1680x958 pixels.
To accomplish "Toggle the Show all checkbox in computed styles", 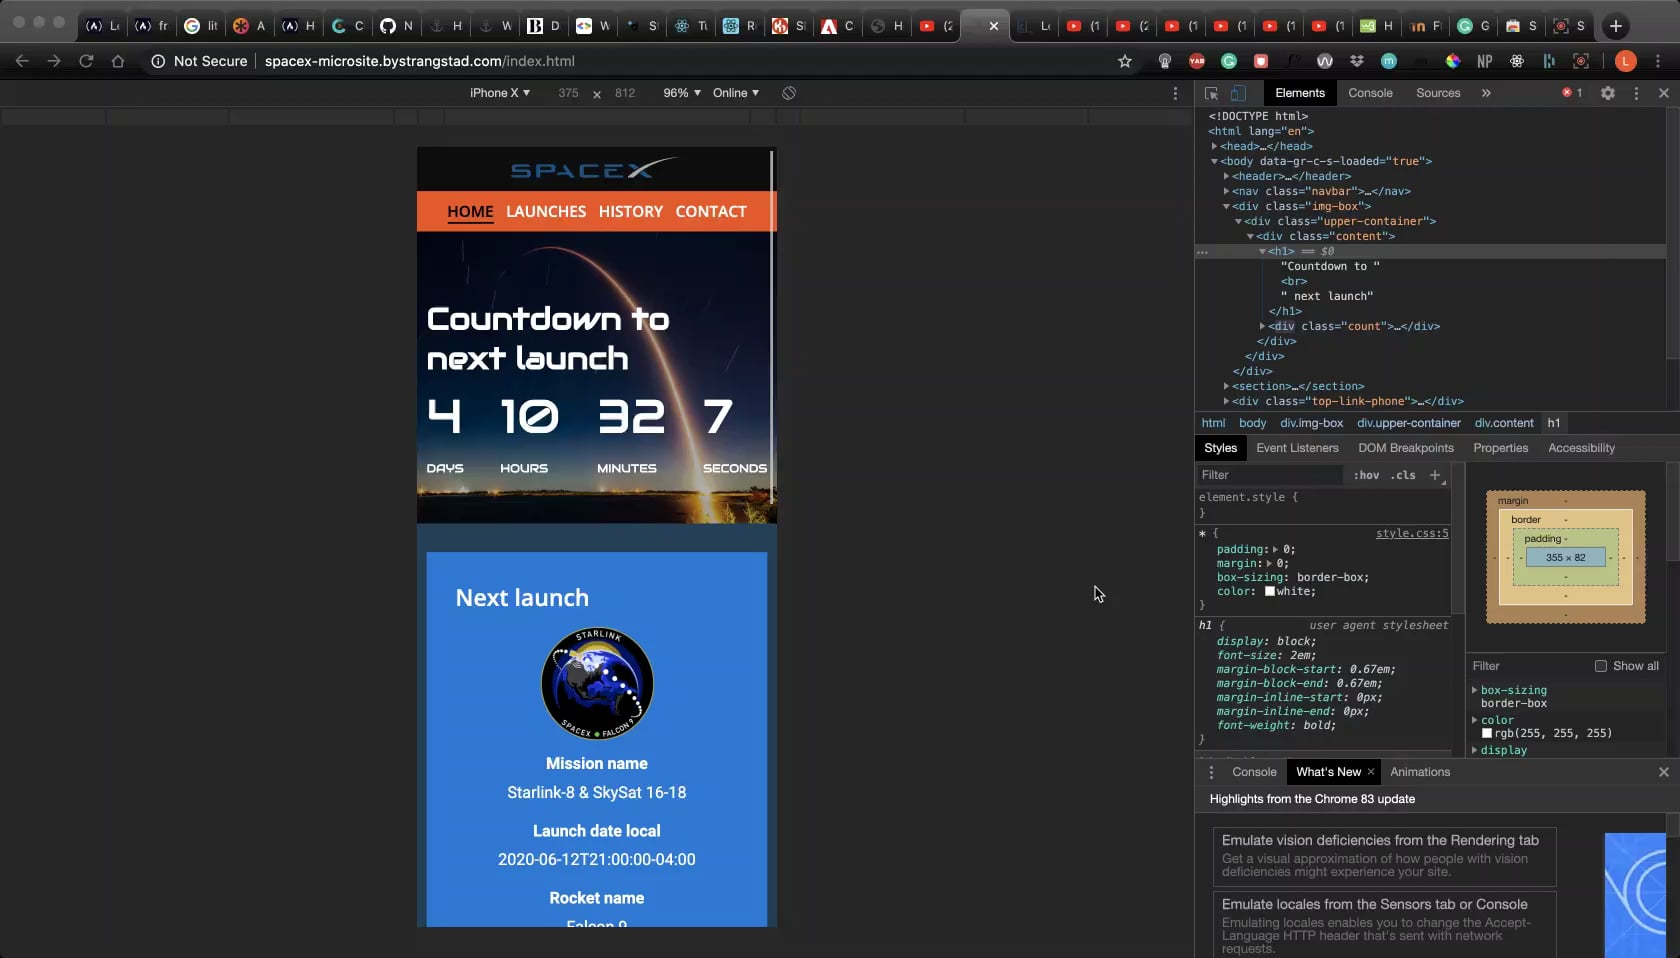I will (x=1601, y=666).
